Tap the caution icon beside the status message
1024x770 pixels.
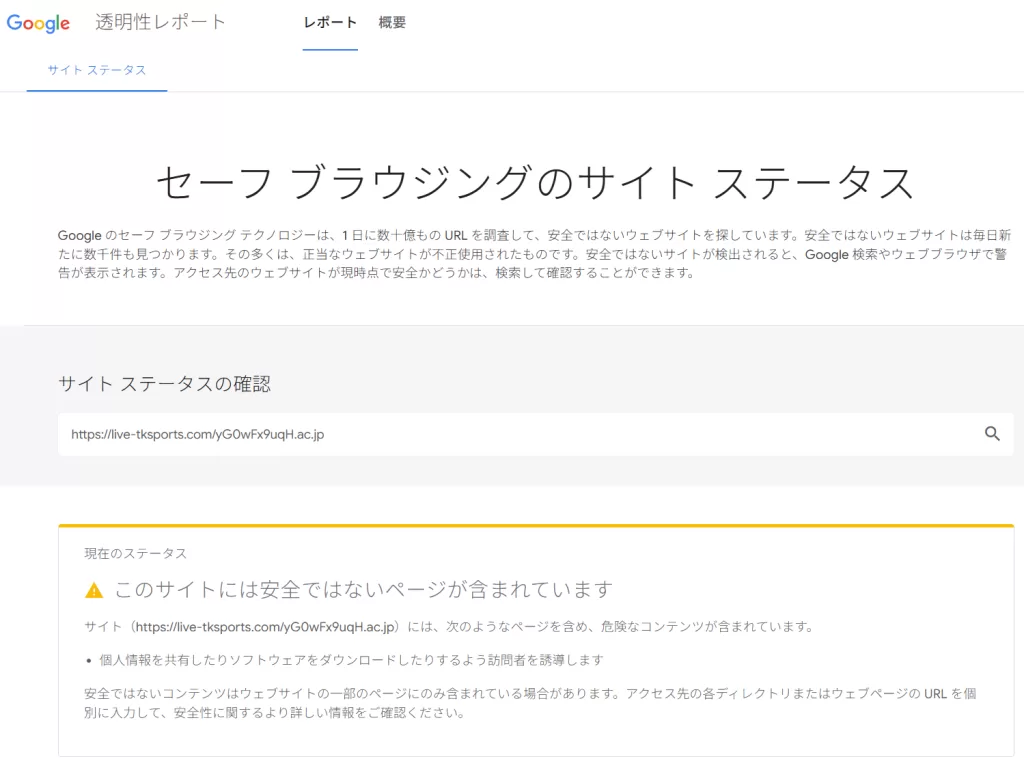[x=93, y=589]
